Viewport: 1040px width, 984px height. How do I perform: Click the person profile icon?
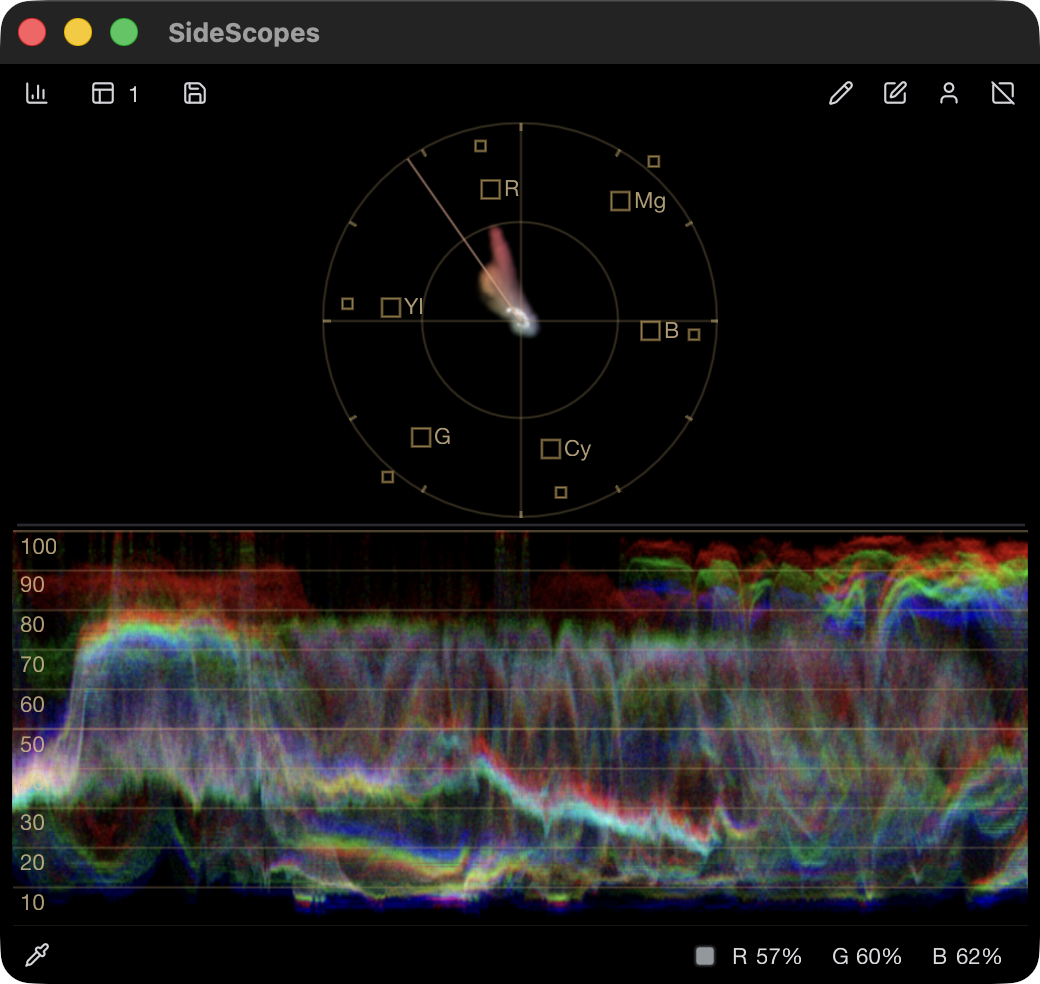click(949, 93)
